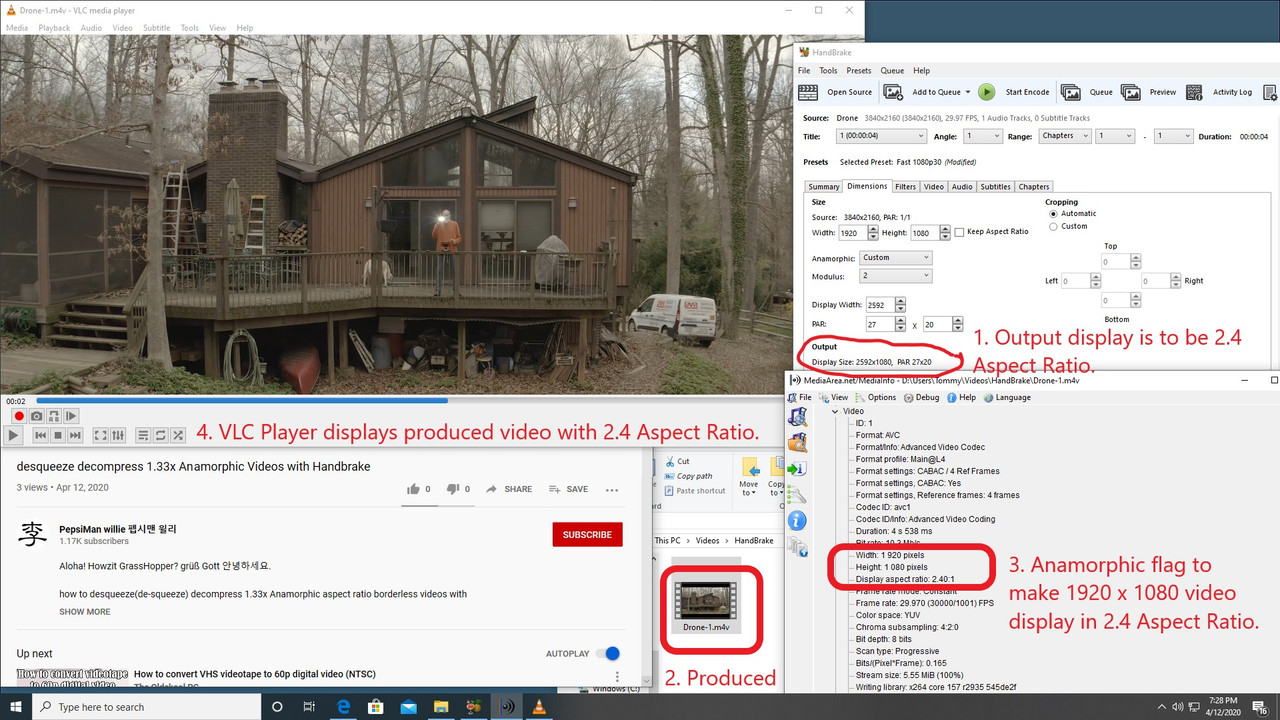Show the VLC playlist
The width and height of the screenshot is (1280, 720).
point(143,435)
